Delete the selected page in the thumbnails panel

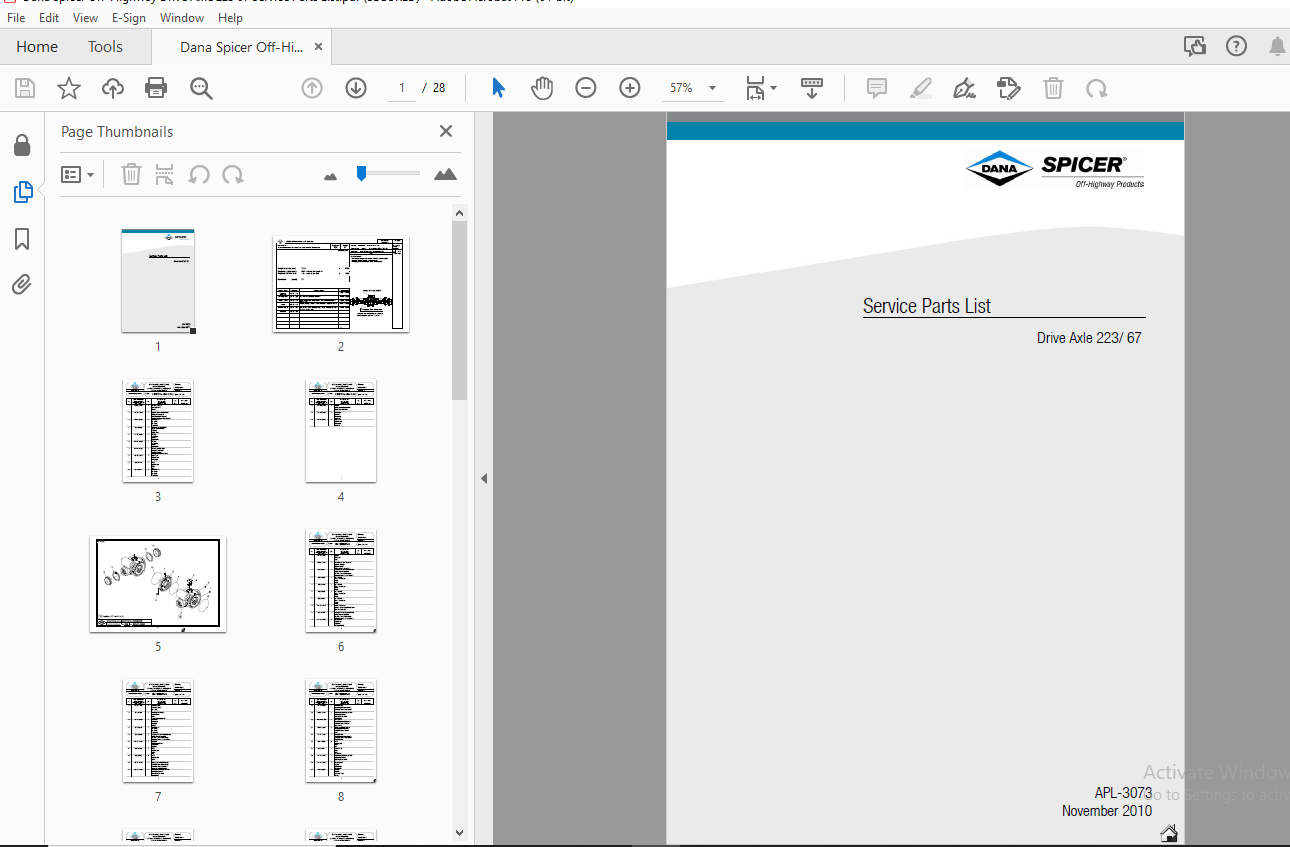(131, 175)
